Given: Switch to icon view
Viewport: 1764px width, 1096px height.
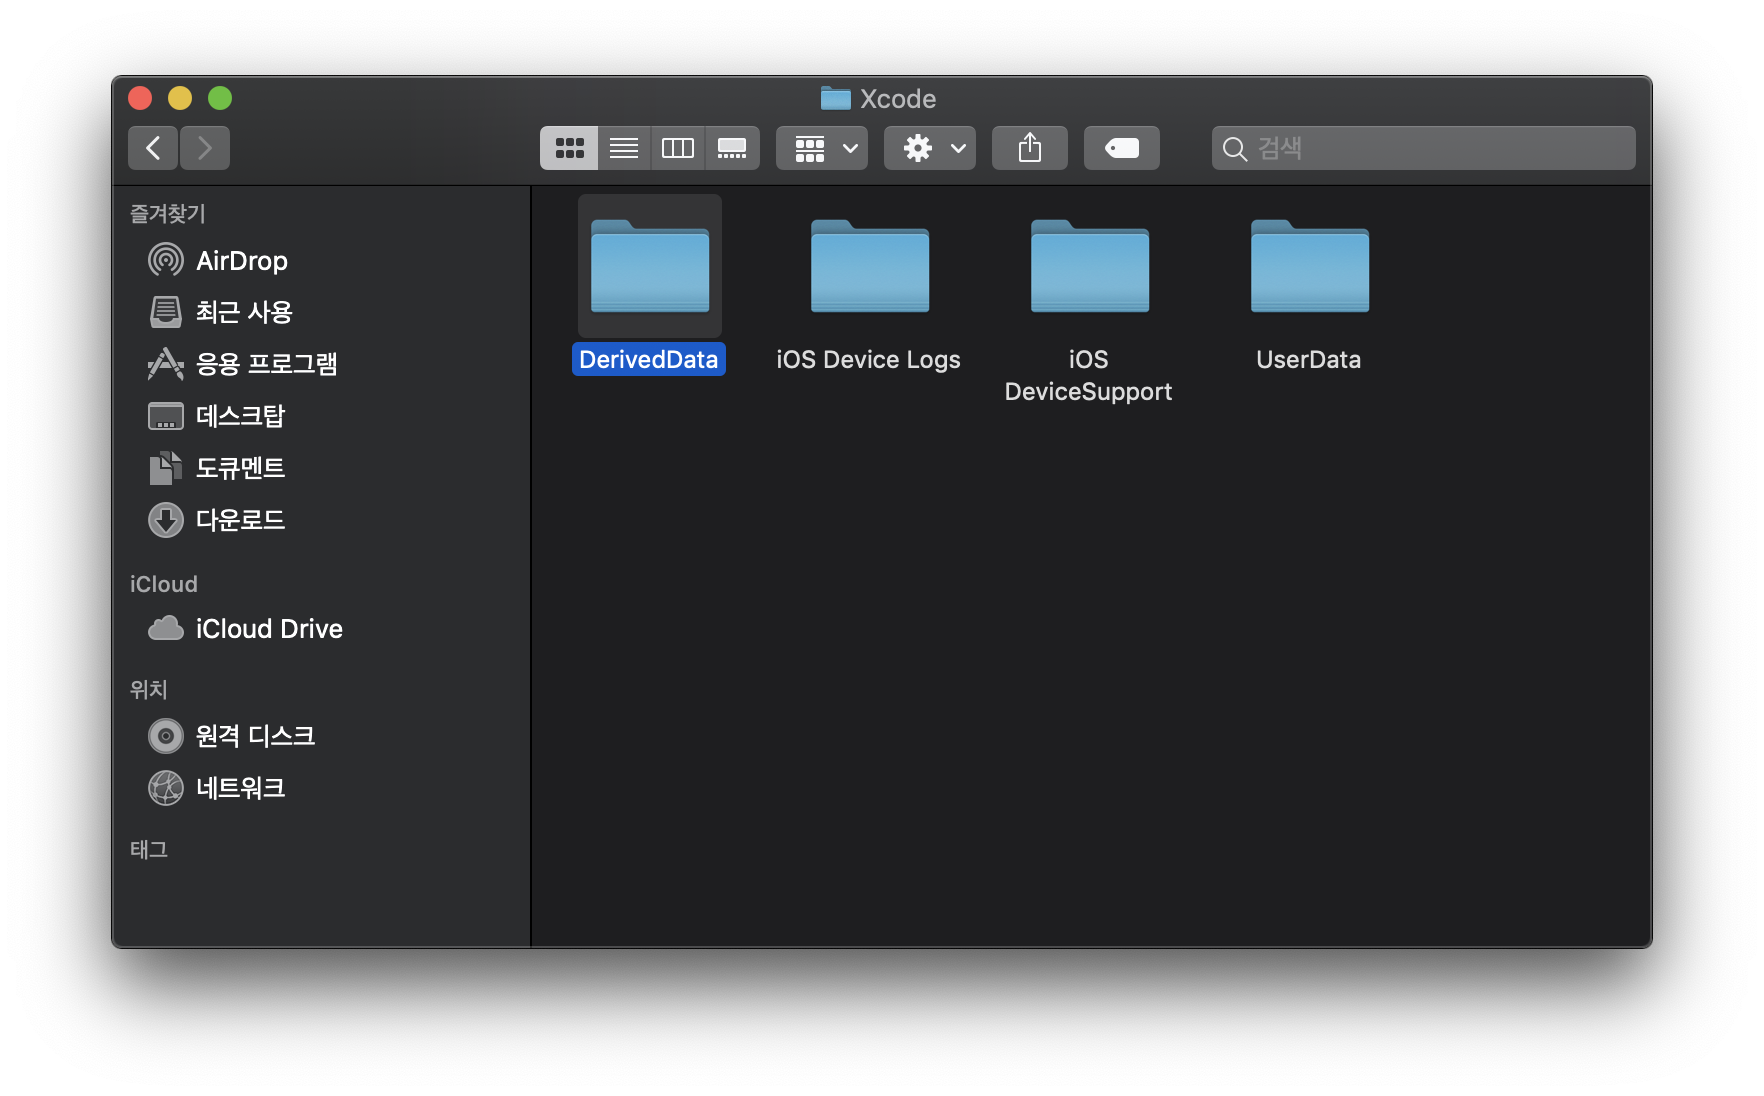Looking at the screenshot, I should point(569,148).
